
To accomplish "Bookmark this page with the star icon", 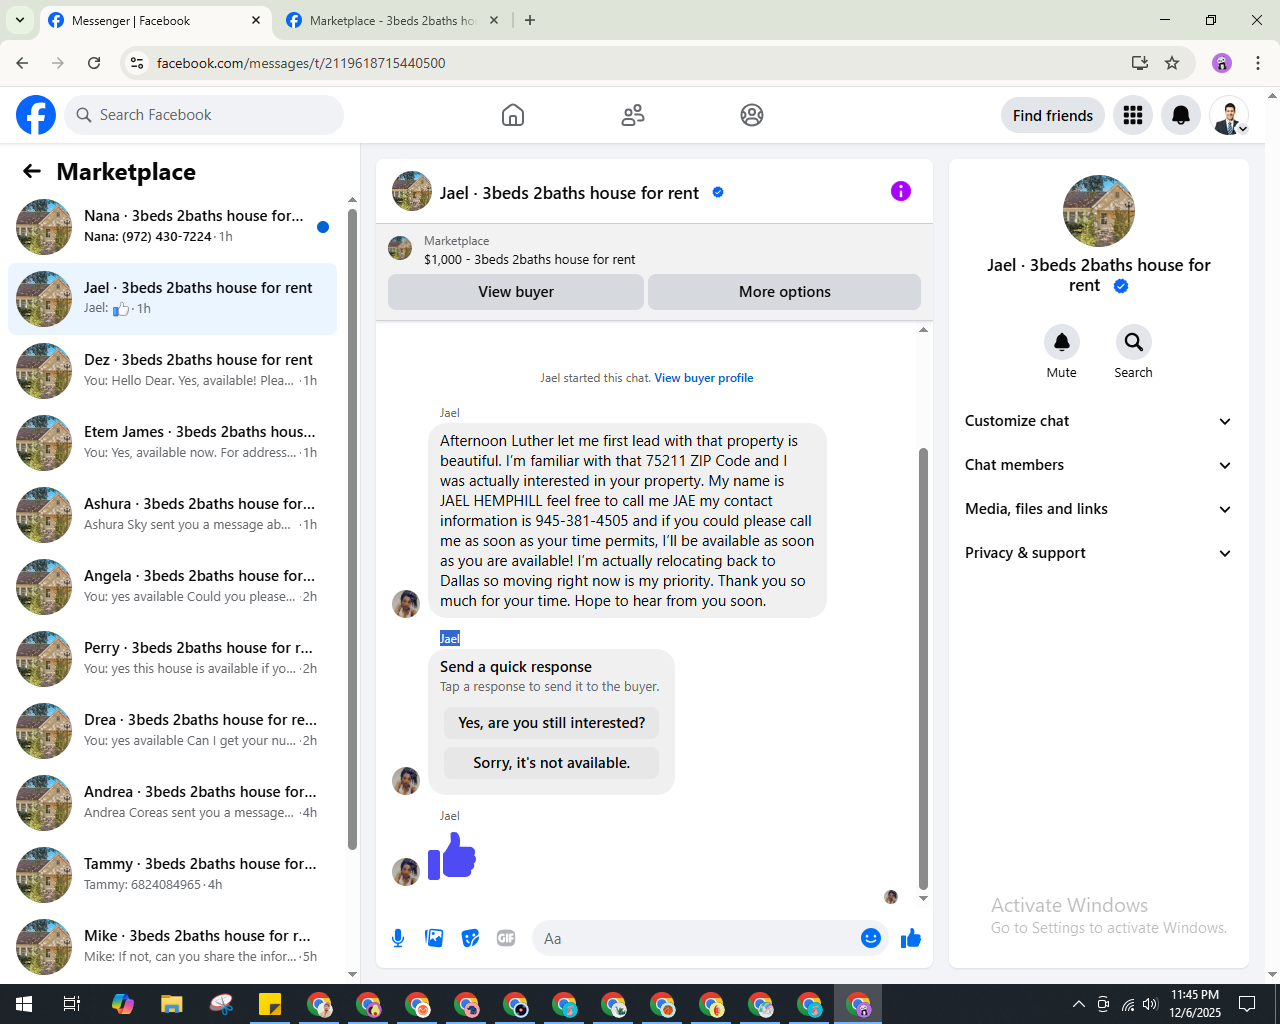I will click(x=1172, y=63).
